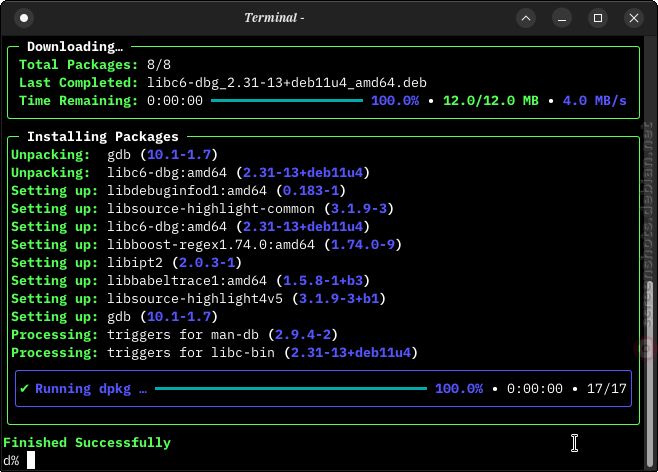Click 'triggers for libc-bin' text

(191, 353)
